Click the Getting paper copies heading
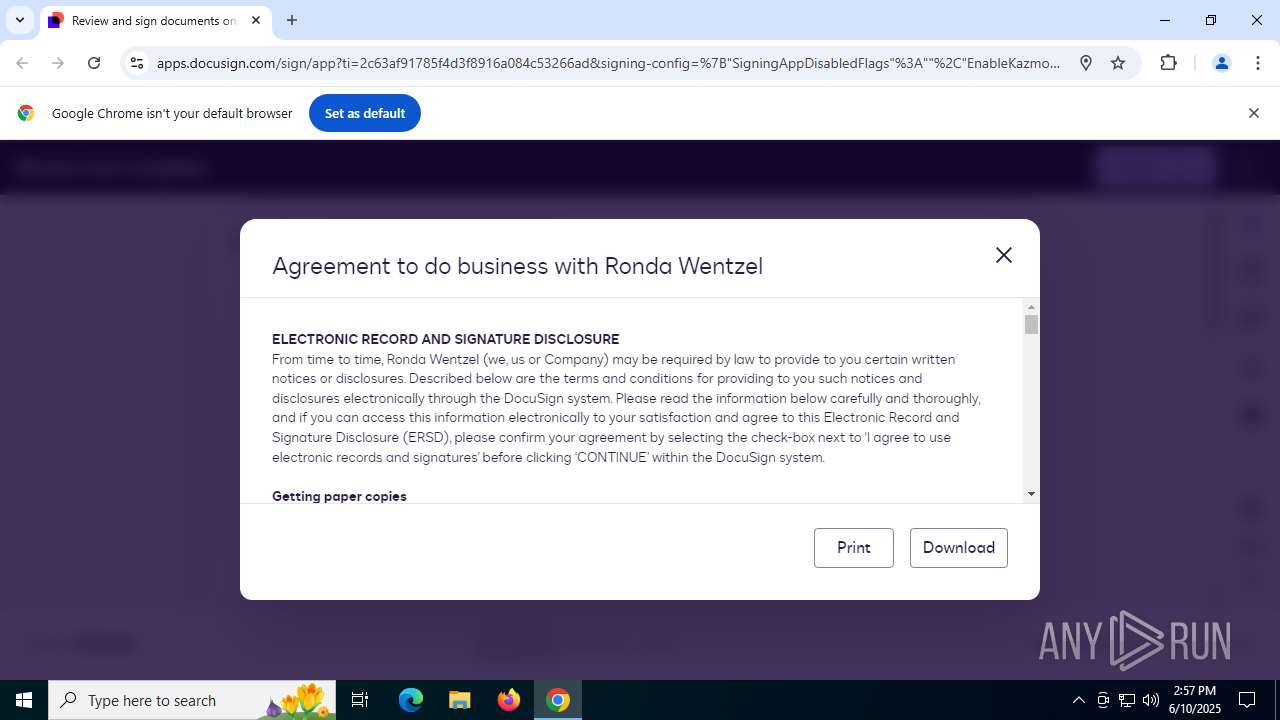 pos(339,496)
